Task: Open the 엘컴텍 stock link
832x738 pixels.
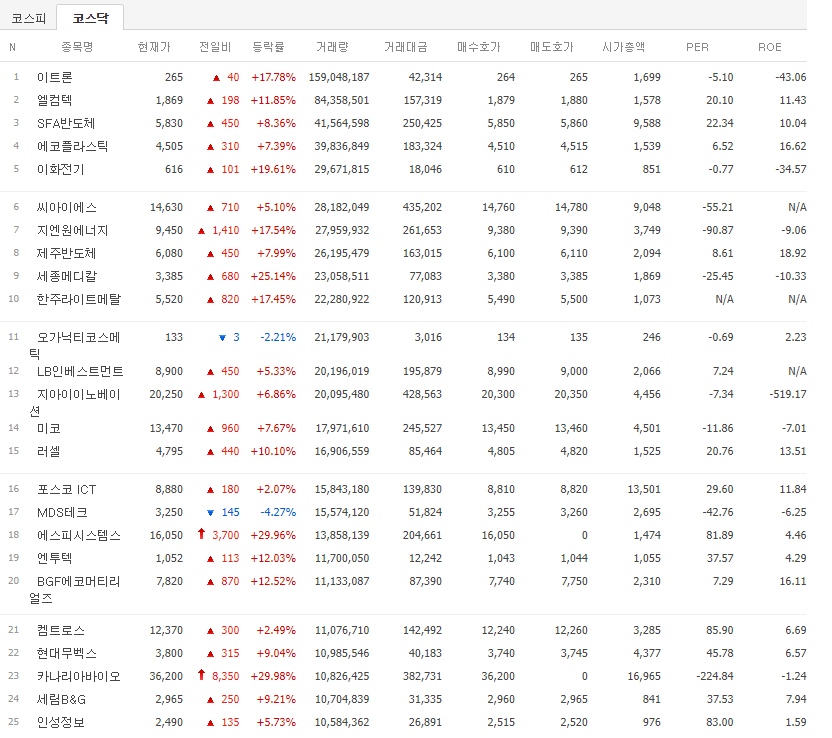Action: click(54, 100)
